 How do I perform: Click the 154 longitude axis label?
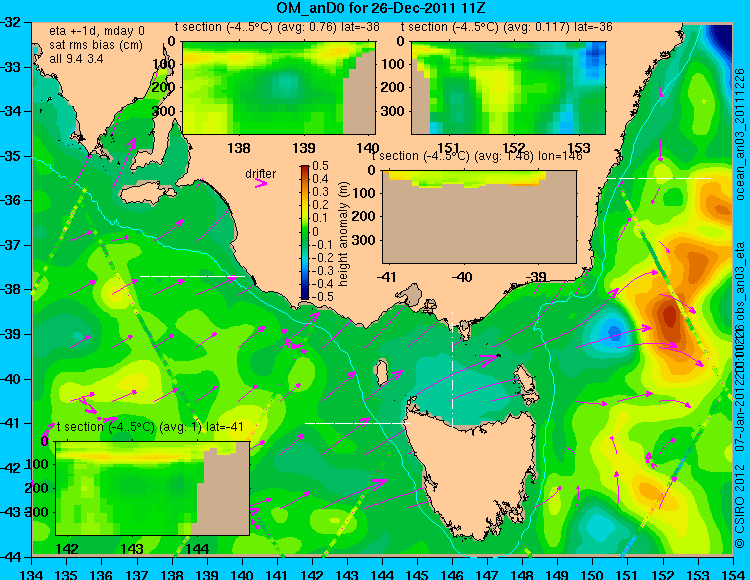732,574
